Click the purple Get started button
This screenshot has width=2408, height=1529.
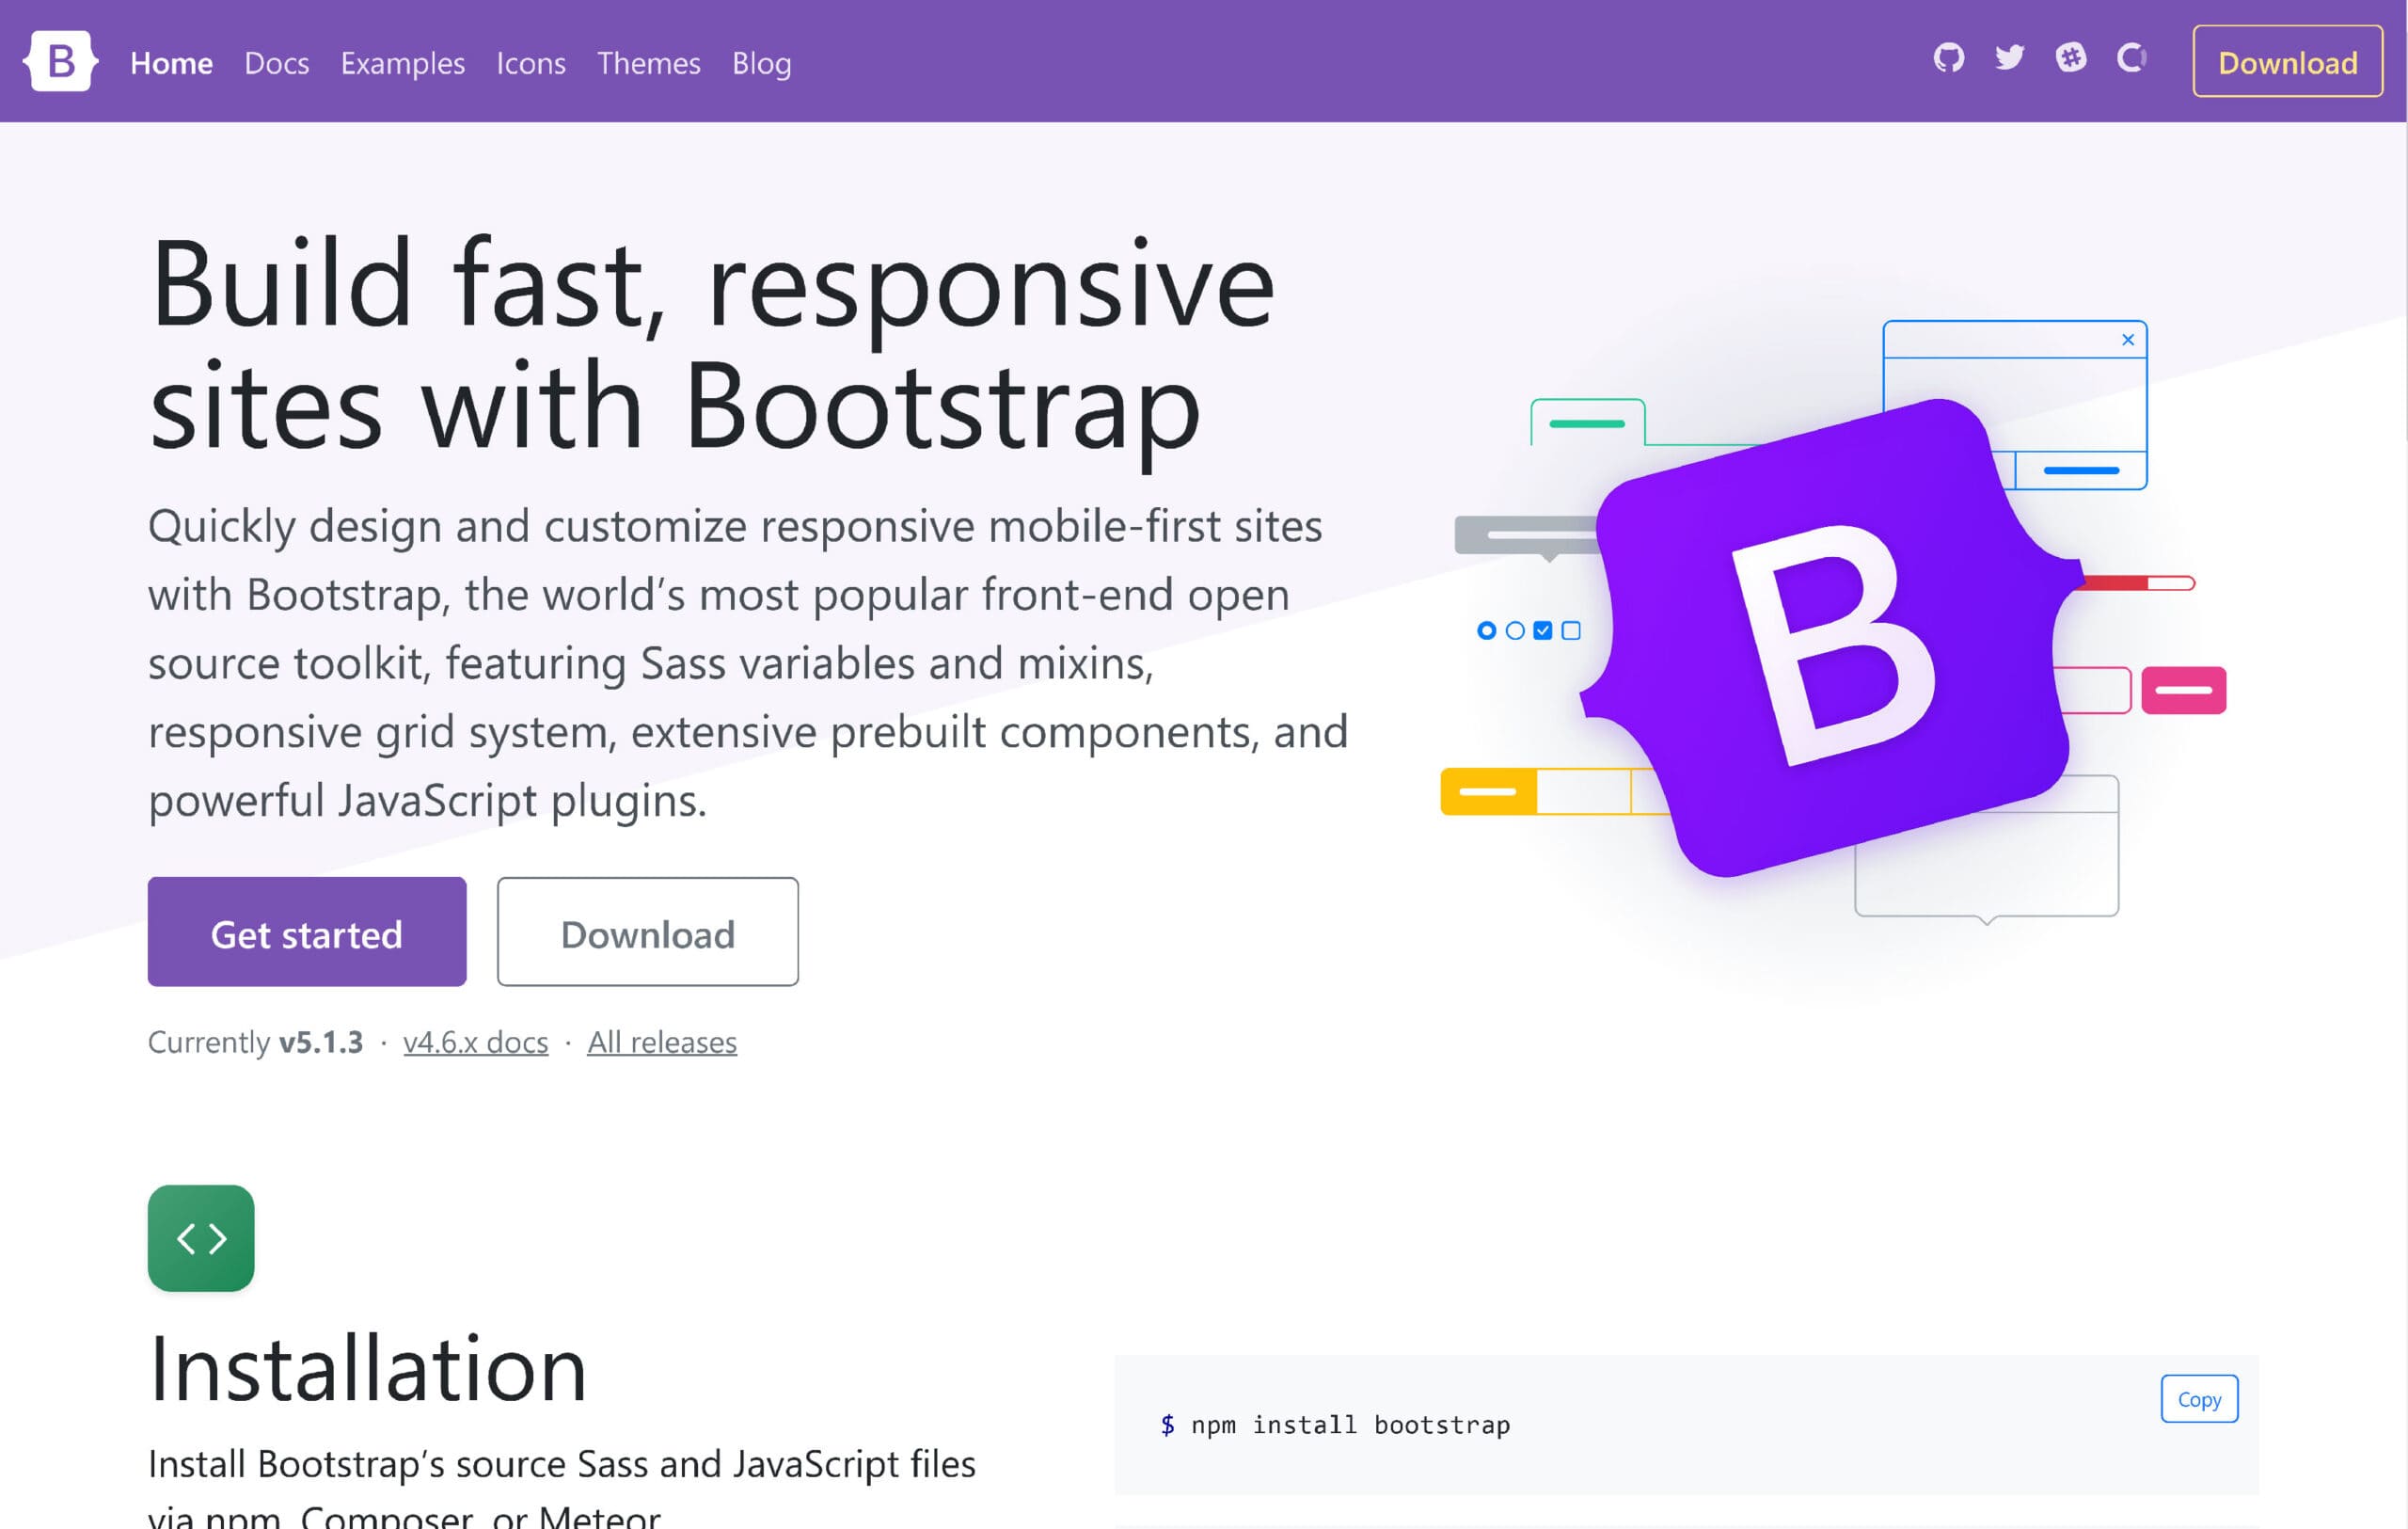306,932
